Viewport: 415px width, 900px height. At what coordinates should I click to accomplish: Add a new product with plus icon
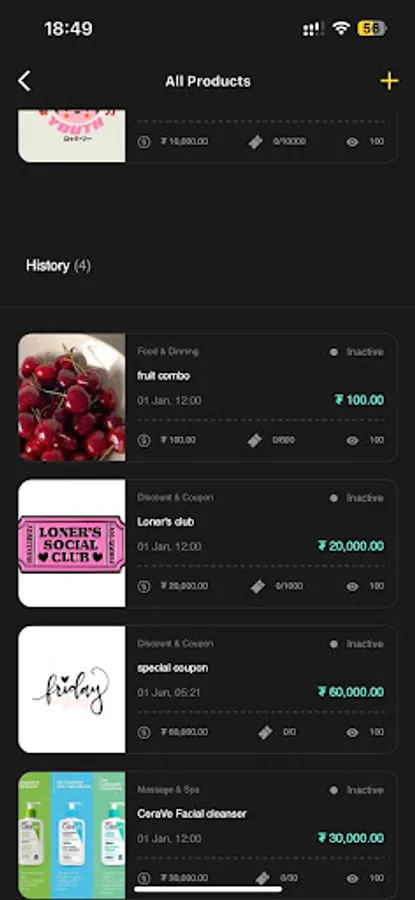point(389,82)
